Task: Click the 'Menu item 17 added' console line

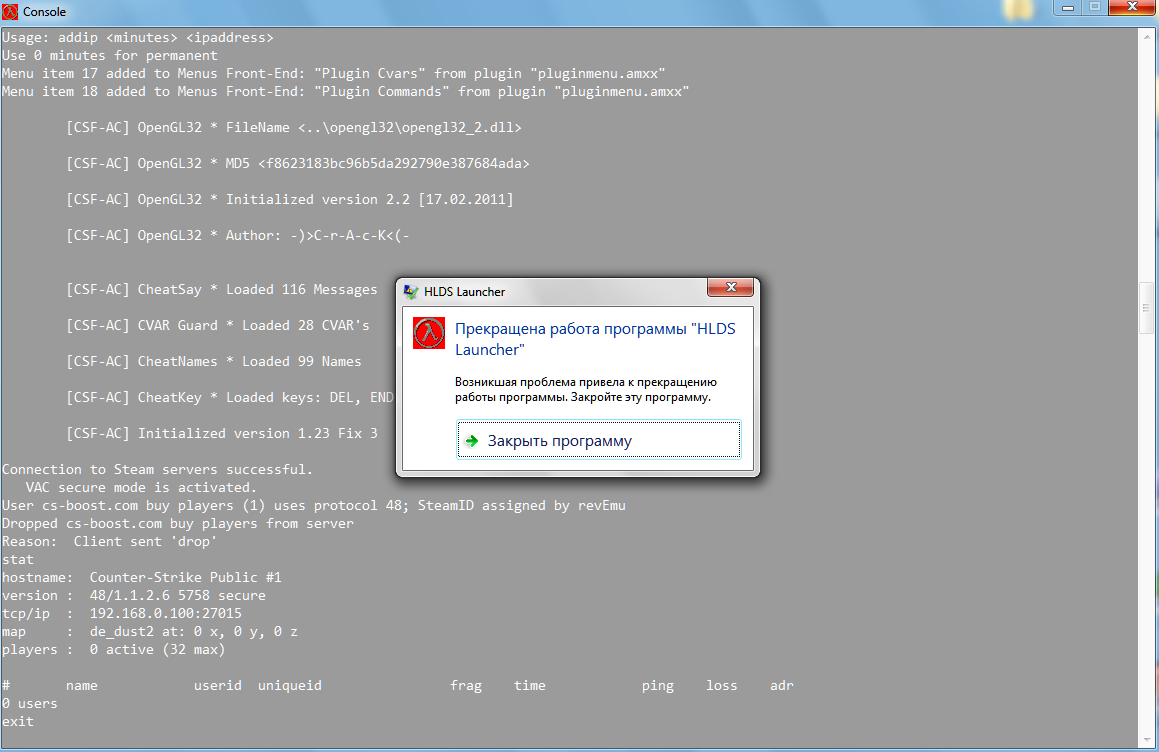Action: (x=333, y=73)
